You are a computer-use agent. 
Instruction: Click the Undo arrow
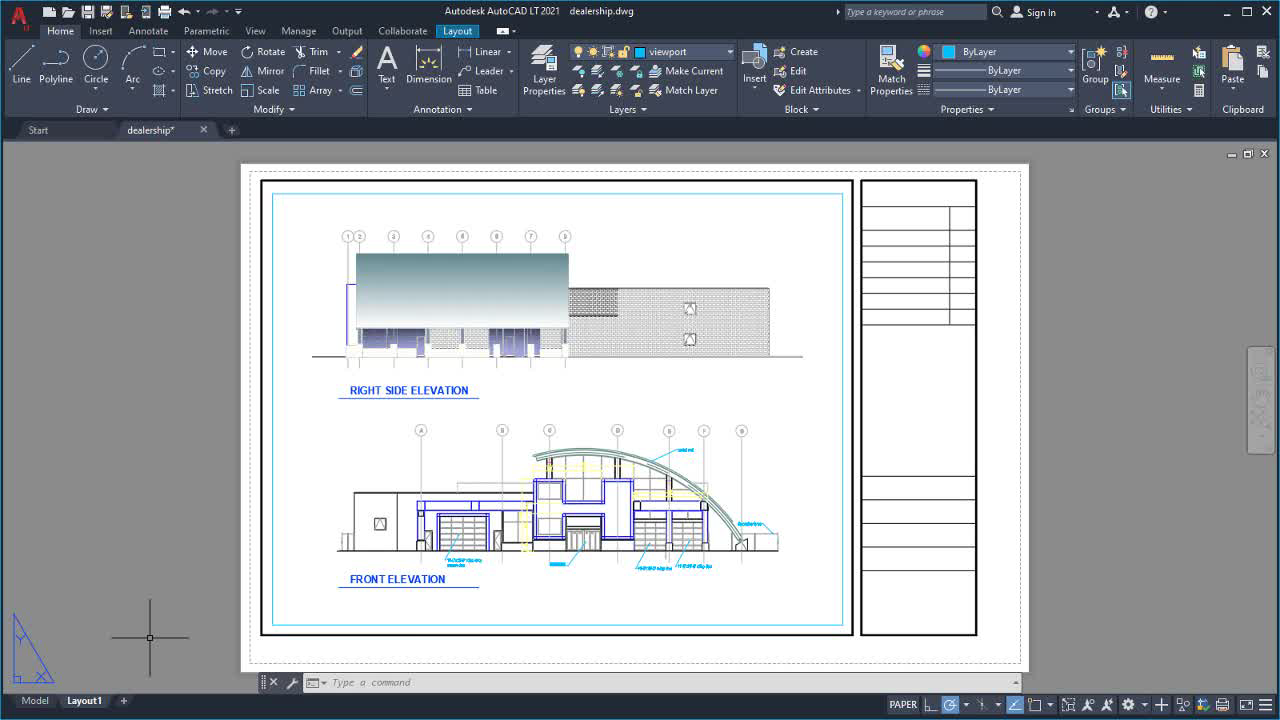pos(184,12)
